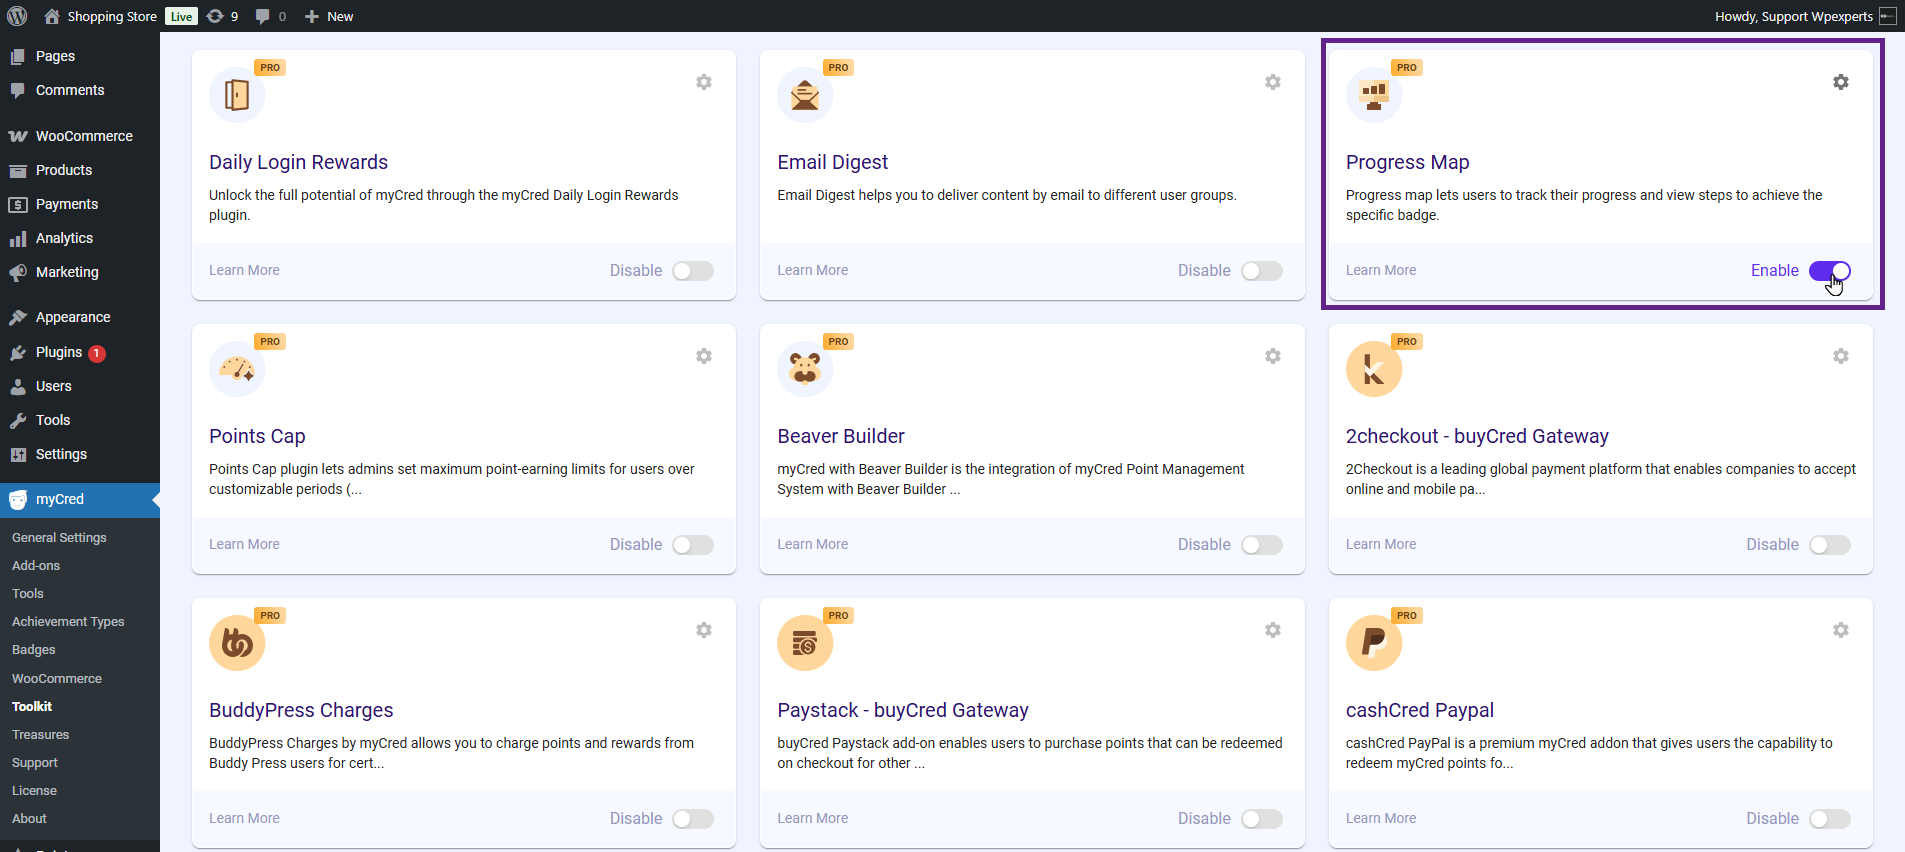The width and height of the screenshot is (1905, 852).
Task: Open Progress Map settings gear
Action: [1840, 82]
